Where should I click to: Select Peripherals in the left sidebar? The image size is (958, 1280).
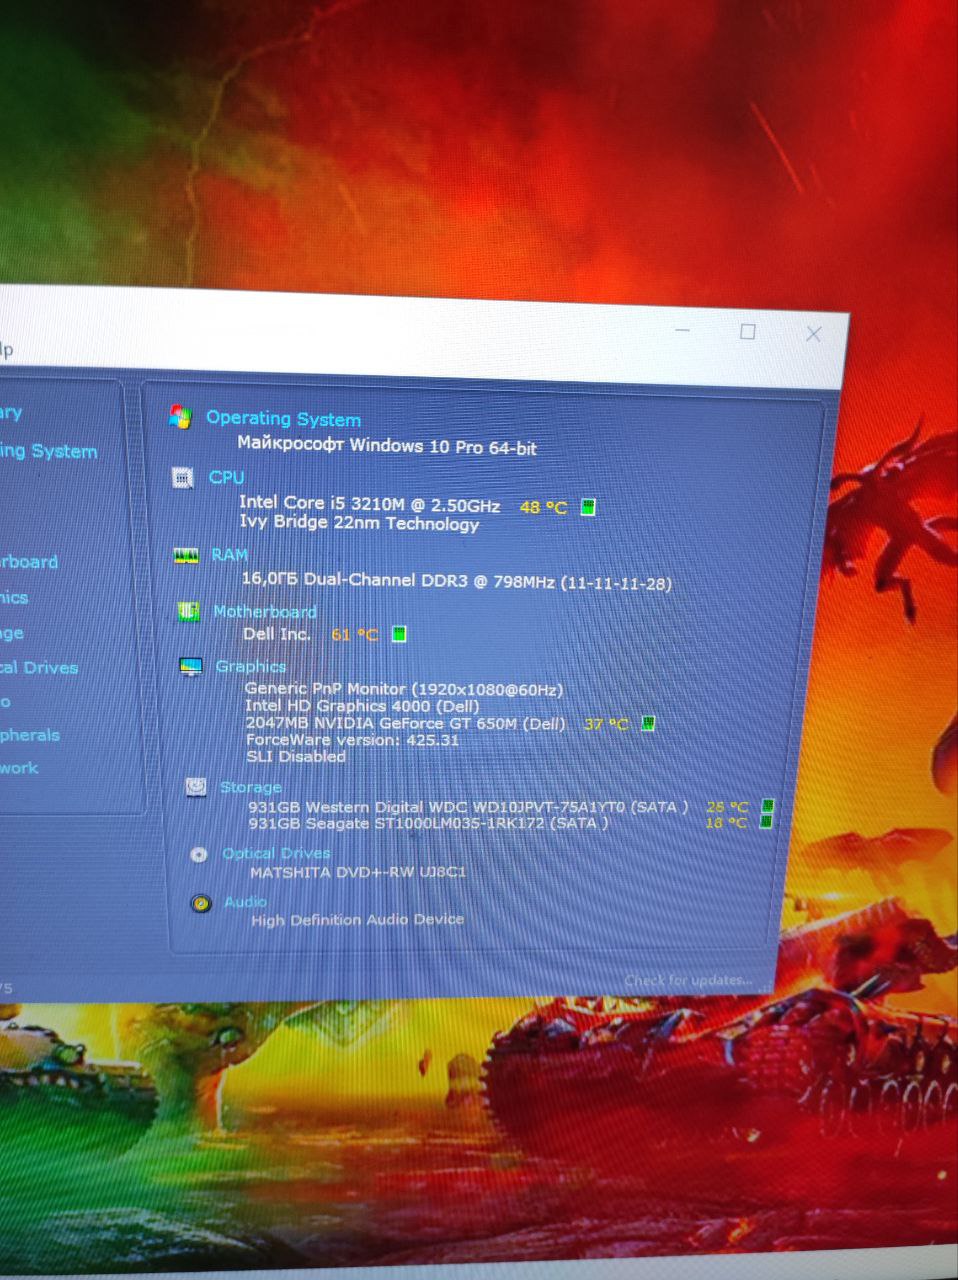(30, 735)
